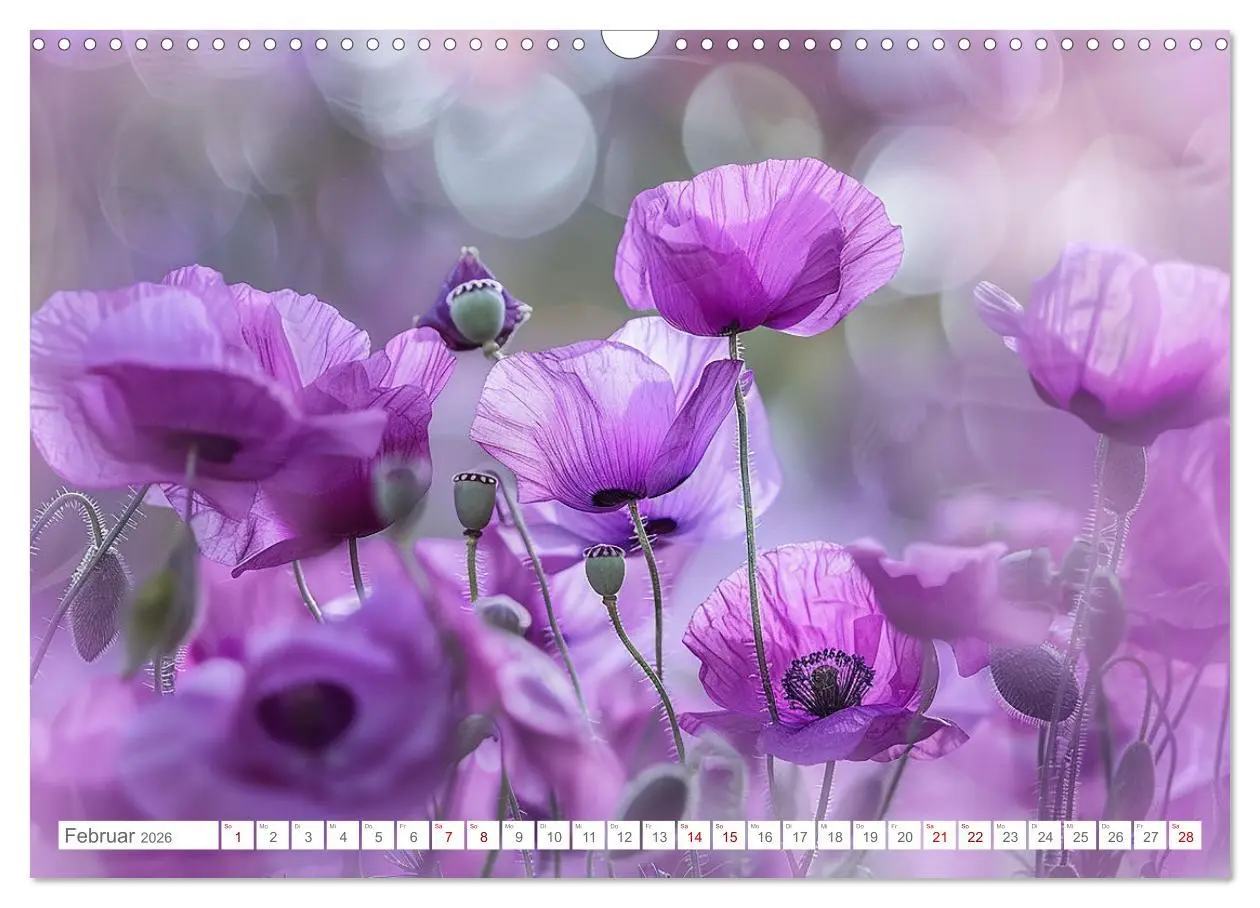The width and height of the screenshot is (1260, 908).
Task: Click the red 21 date cell
Action: [938, 838]
